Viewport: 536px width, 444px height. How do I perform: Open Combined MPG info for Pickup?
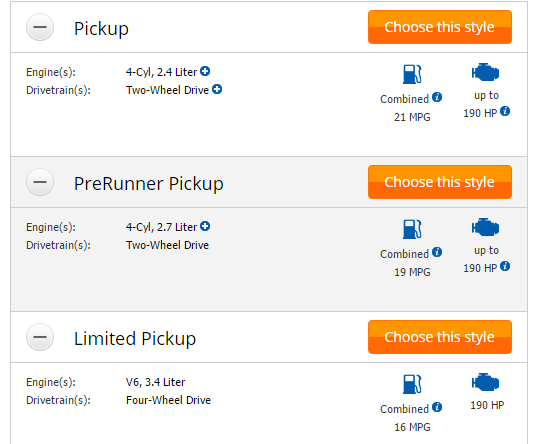[x=437, y=97]
